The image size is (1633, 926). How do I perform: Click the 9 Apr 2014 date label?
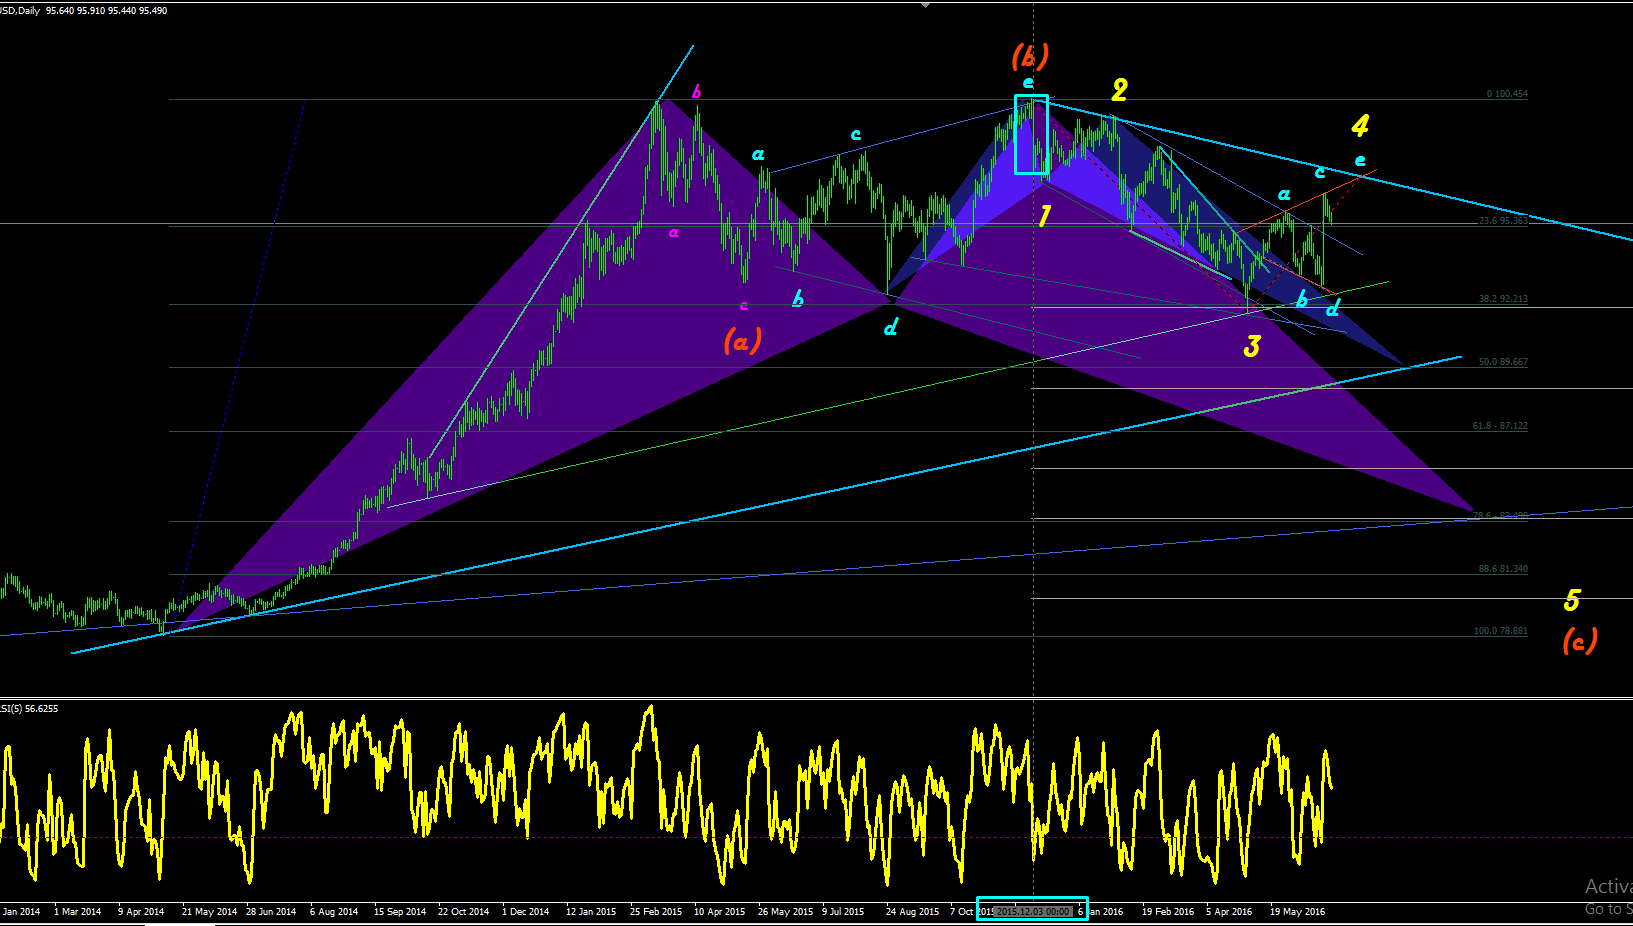point(141,911)
